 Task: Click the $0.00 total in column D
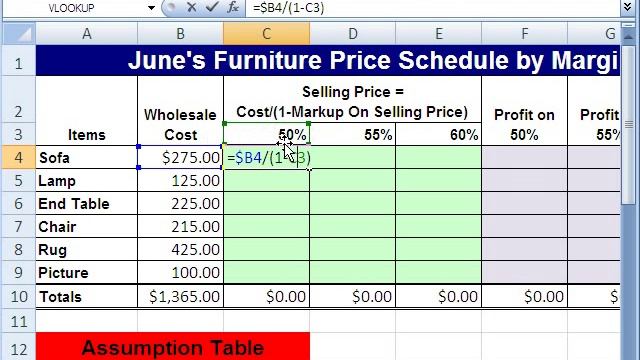[x=353, y=296]
